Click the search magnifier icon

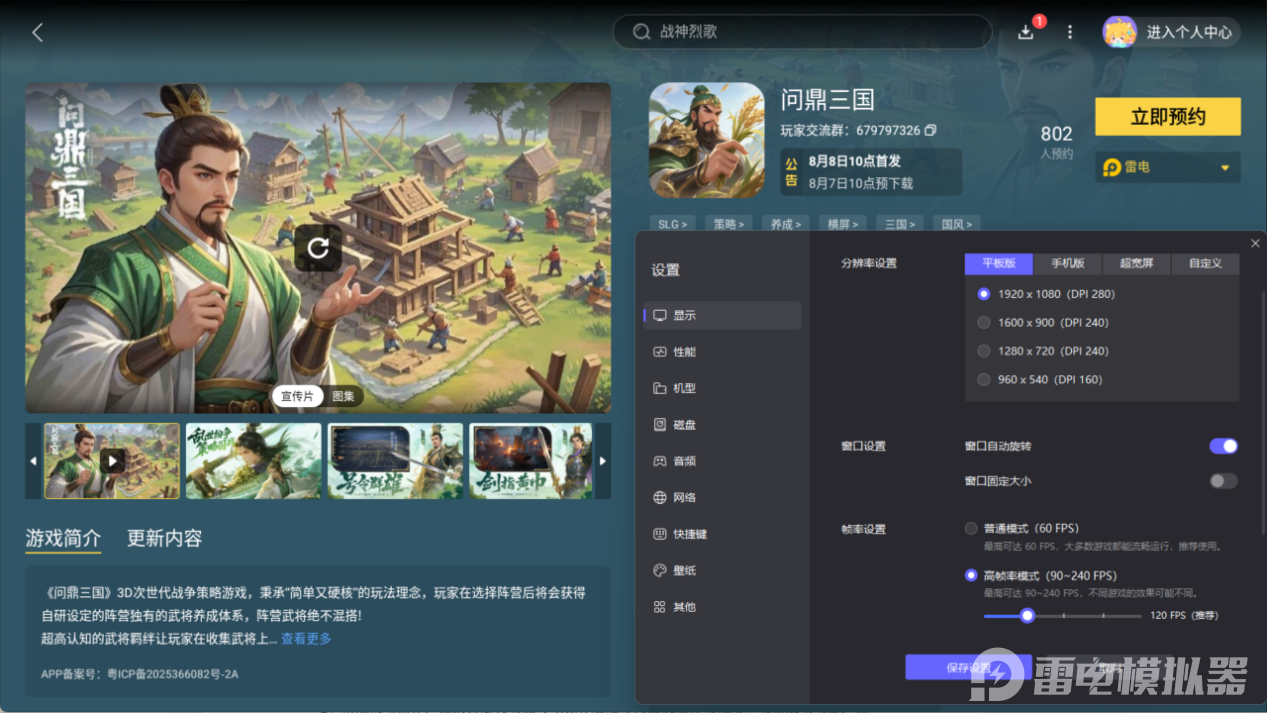642,32
